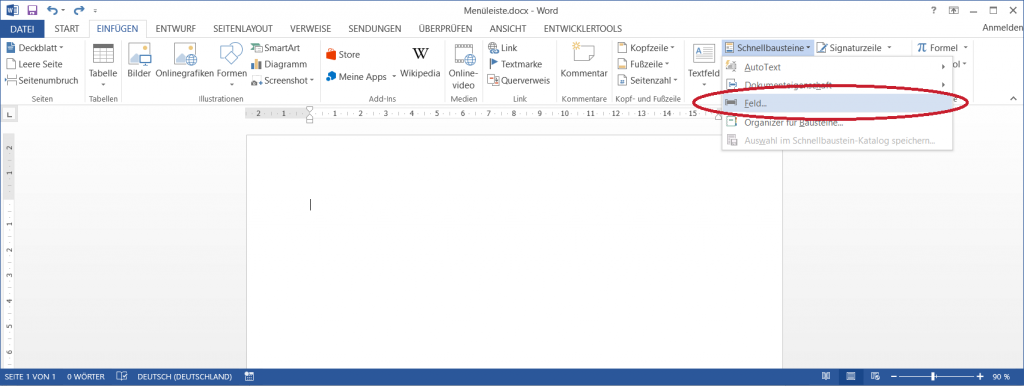Switch to the SEITENLAYOUT ribbon tab
This screenshot has width=1024, height=386.
[242, 29]
